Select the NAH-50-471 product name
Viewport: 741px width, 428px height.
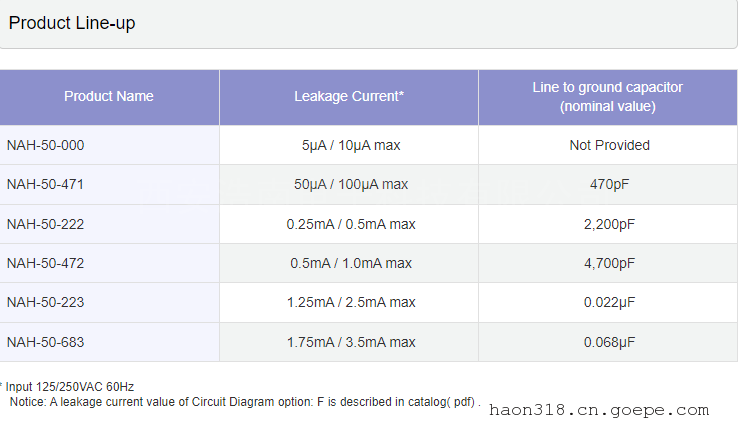pyautogui.click(x=45, y=184)
